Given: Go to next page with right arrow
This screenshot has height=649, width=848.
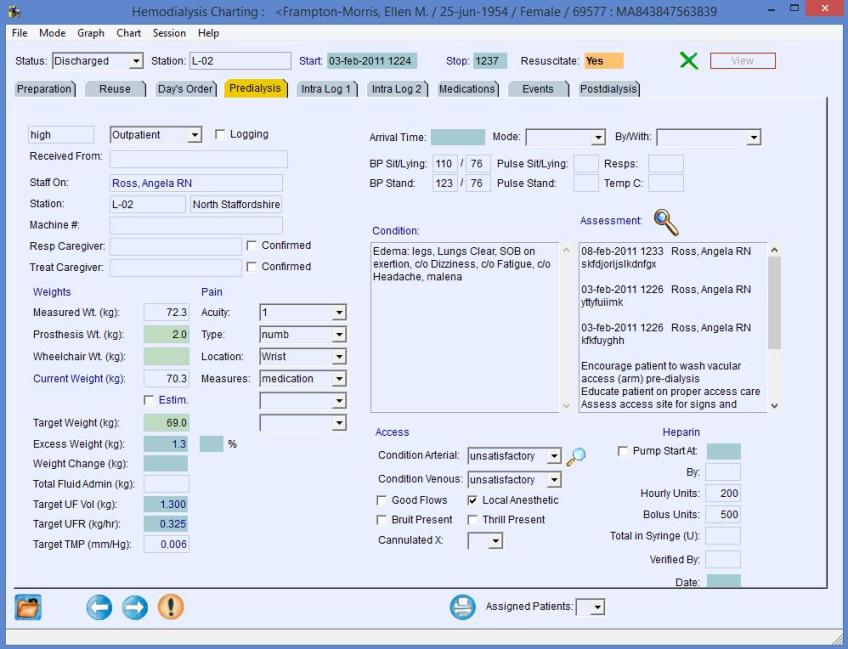Looking at the screenshot, I should pos(135,607).
